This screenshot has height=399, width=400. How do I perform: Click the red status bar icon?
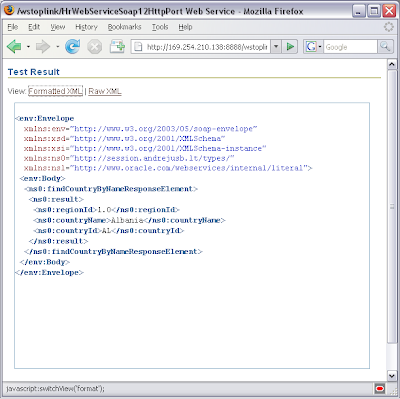pos(379,389)
